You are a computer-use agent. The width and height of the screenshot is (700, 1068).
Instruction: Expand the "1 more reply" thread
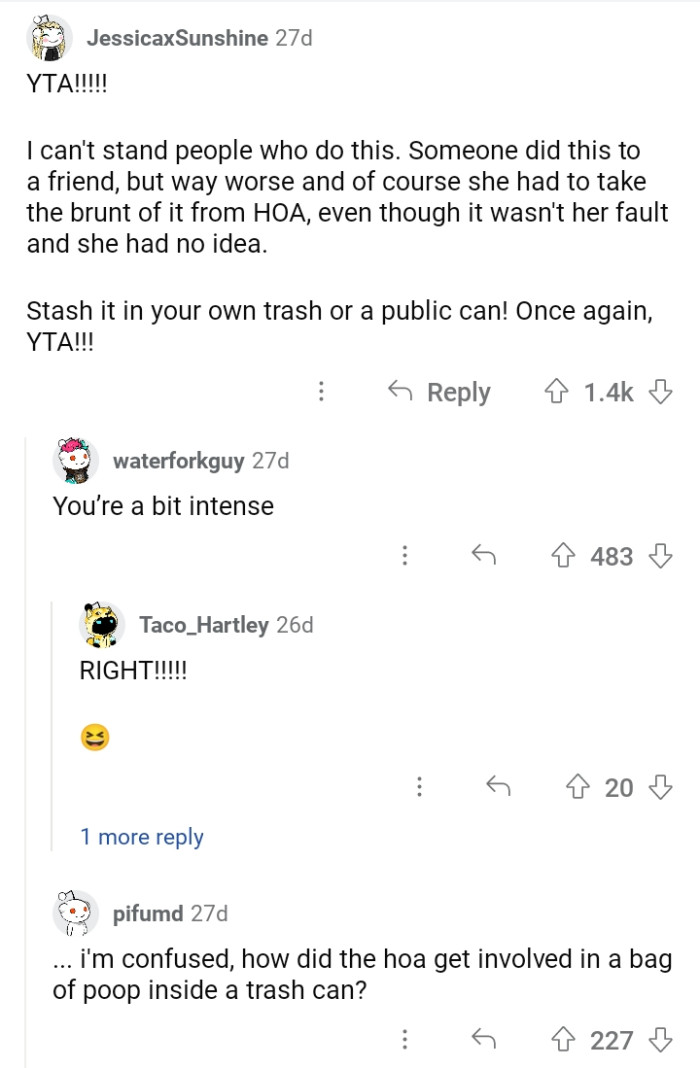click(x=142, y=837)
